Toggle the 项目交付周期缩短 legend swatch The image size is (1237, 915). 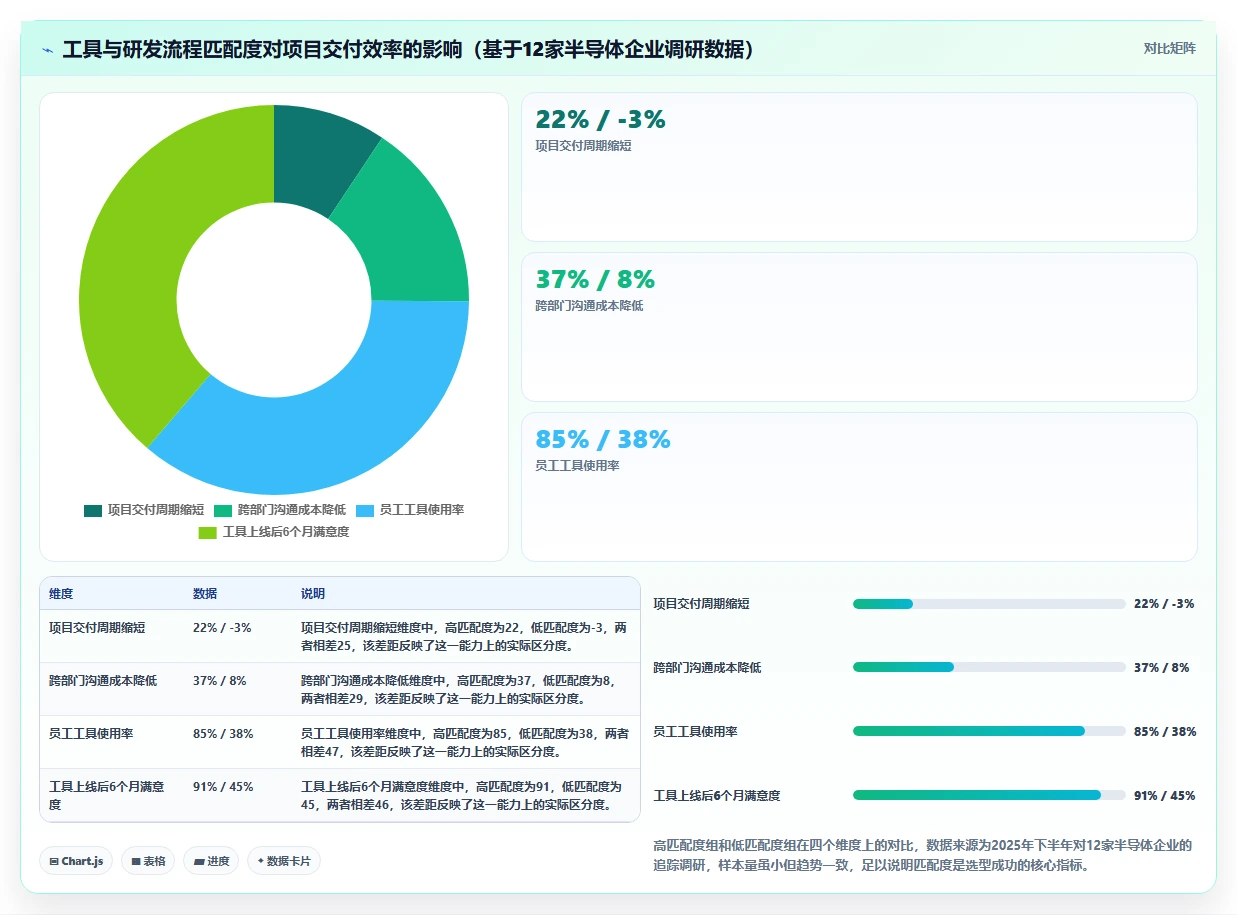(x=93, y=510)
